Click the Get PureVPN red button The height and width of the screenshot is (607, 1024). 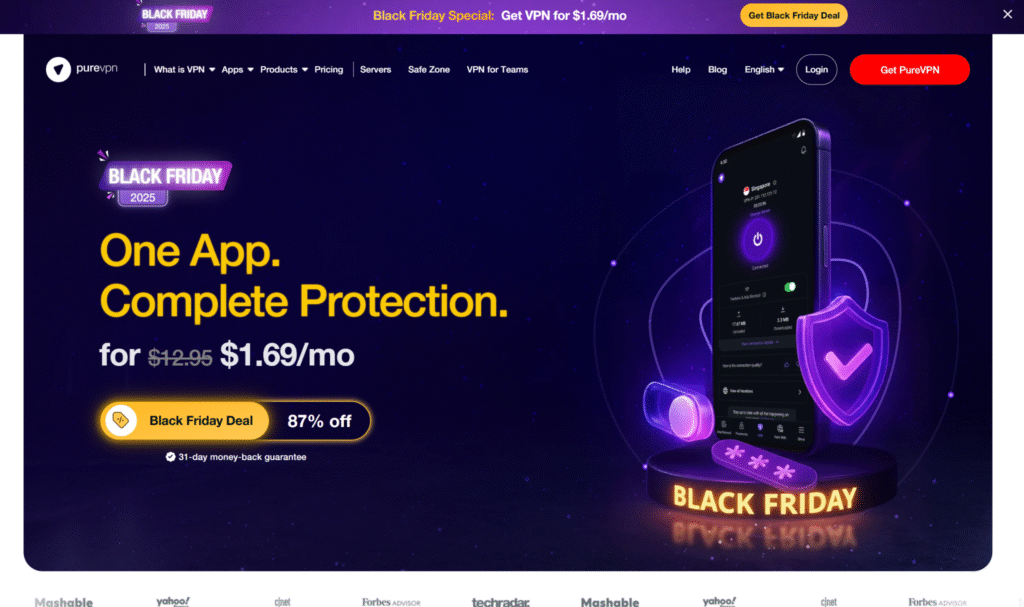(909, 69)
